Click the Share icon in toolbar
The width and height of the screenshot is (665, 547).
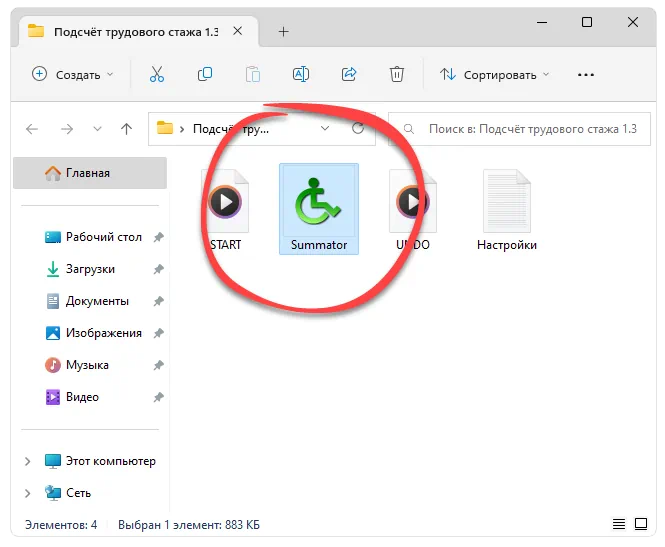click(x=349, y=74)
